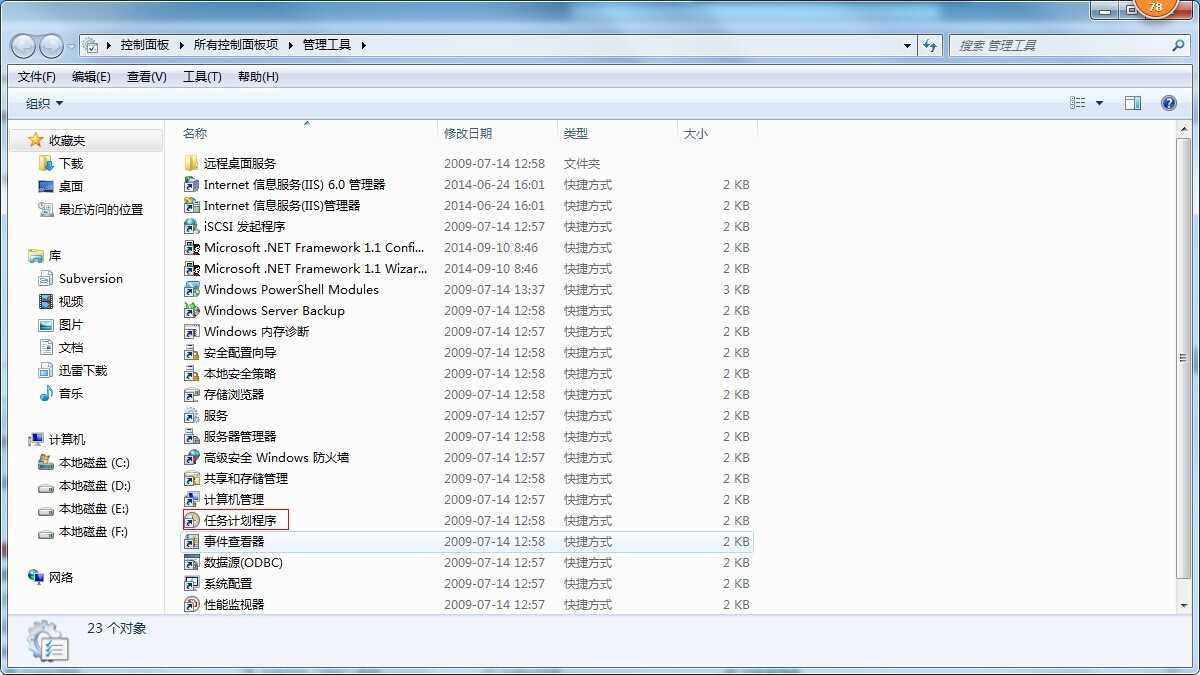The image size is (1200, 675).
Task: Open the 文件(F) menu
Action: click(x=37, y=77)
